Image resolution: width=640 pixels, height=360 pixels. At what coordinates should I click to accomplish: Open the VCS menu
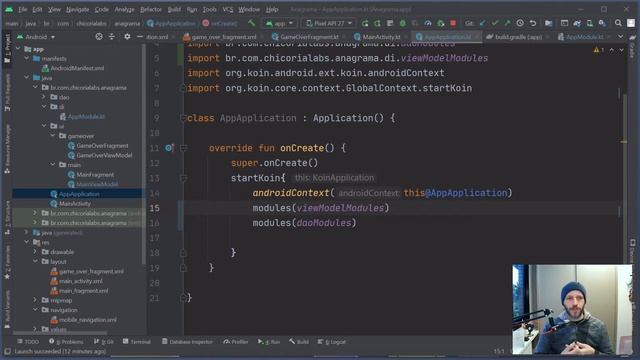pos(228,9)
